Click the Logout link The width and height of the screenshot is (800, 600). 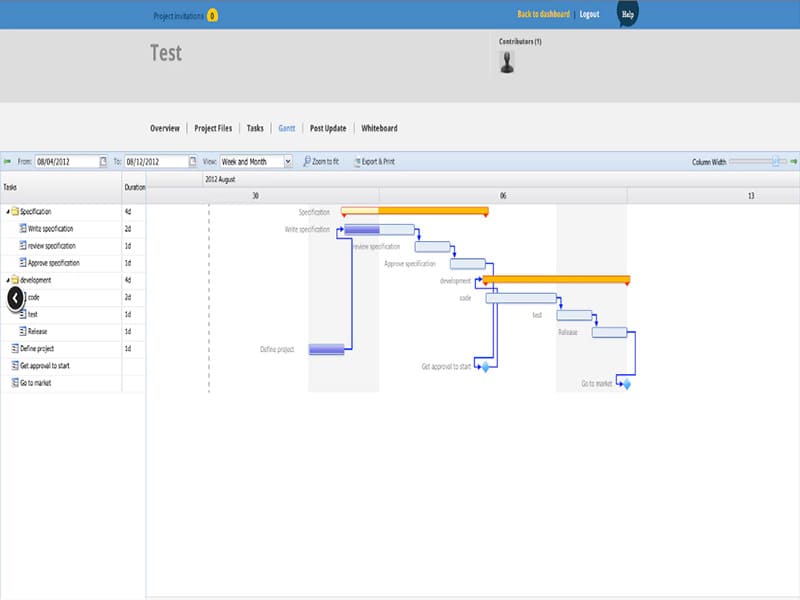[589, 14]
